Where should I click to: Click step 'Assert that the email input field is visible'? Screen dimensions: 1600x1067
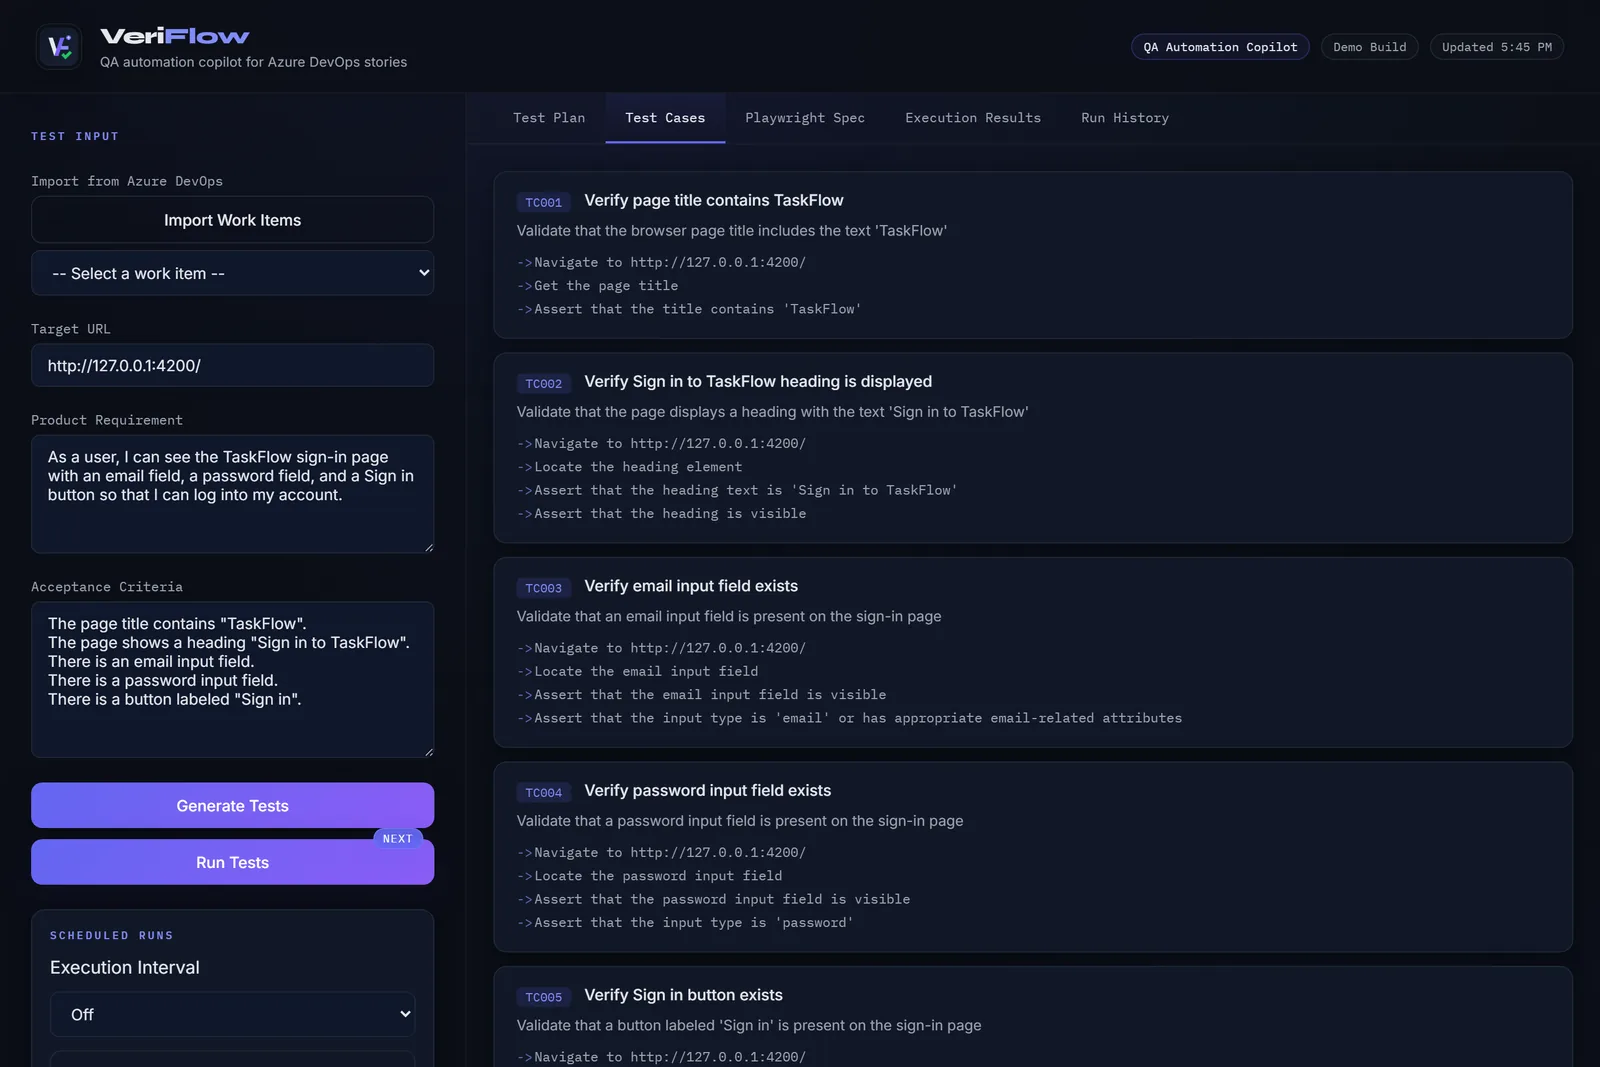coord(710,695)
